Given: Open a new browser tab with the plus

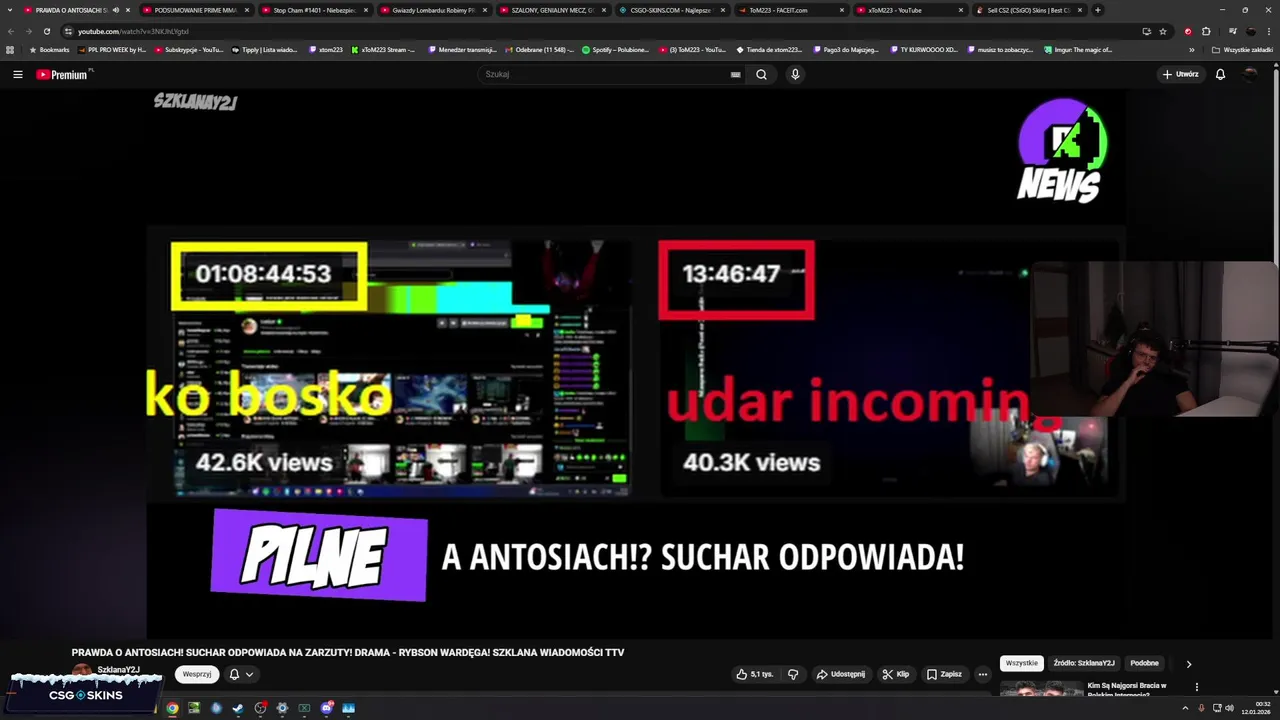Looking at the screenshot, I should [1098, 10].
